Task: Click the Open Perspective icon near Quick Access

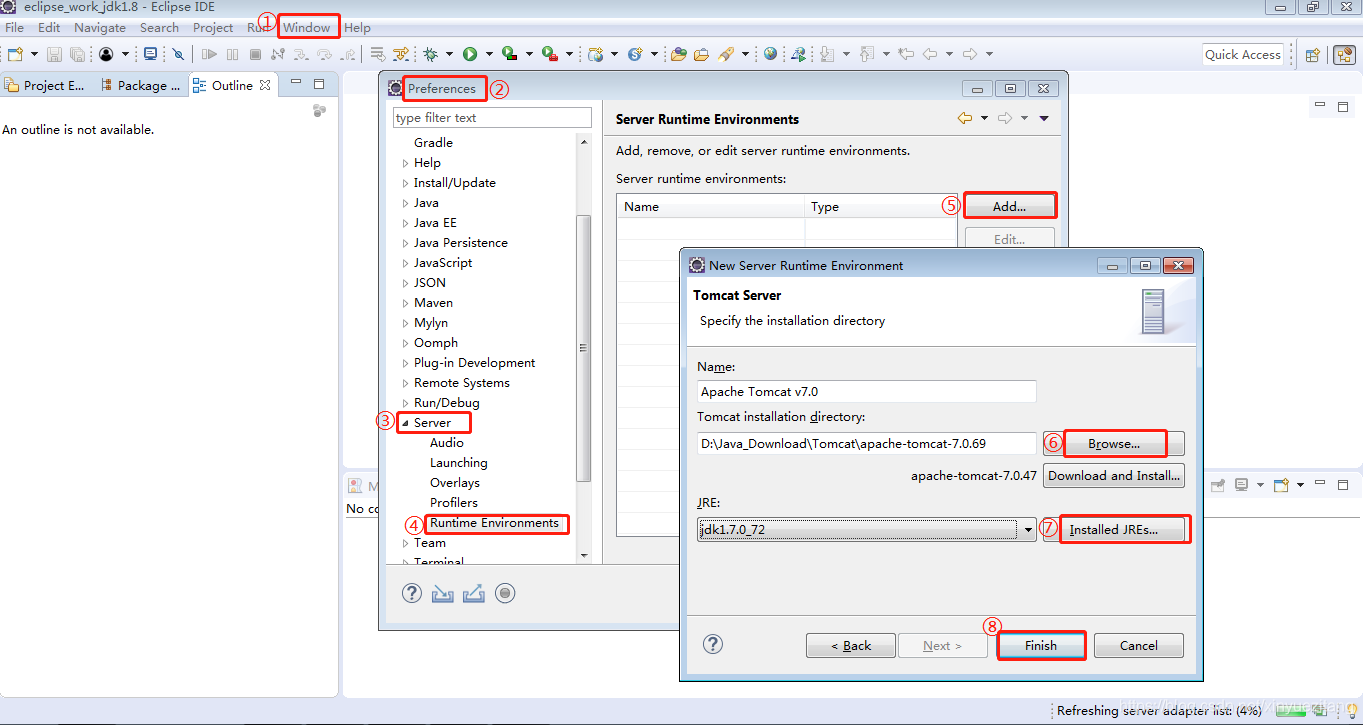Action: coord(1313,55)
